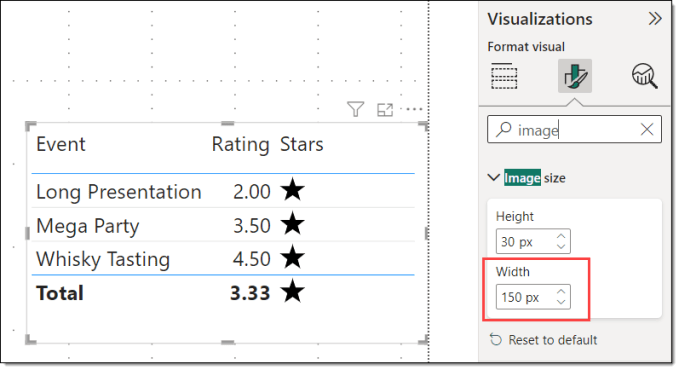The height and width of the screenshot is (370, 679).
Task: Click Reset to default
Action: pos(543,340)
